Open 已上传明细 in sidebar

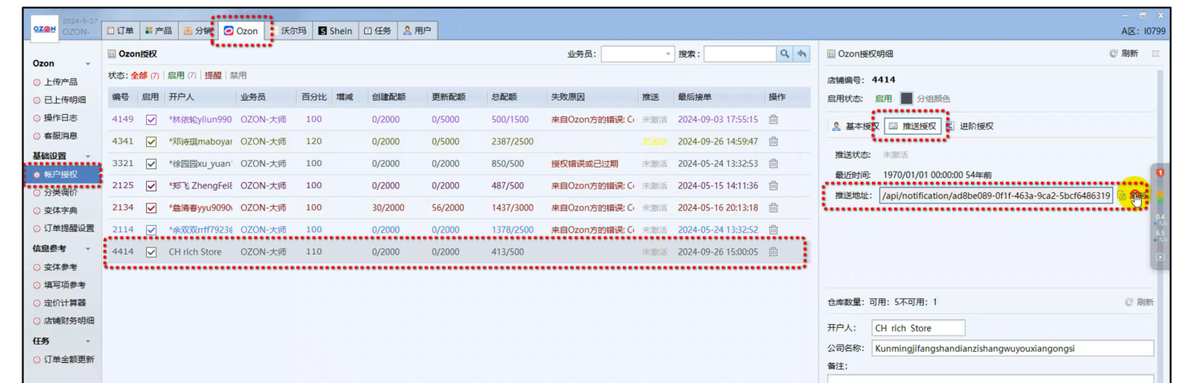click(x=60, y=100)
